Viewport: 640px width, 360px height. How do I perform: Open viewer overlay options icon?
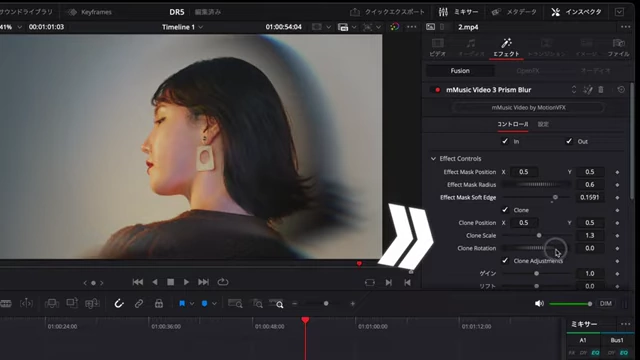pos(343,27)
